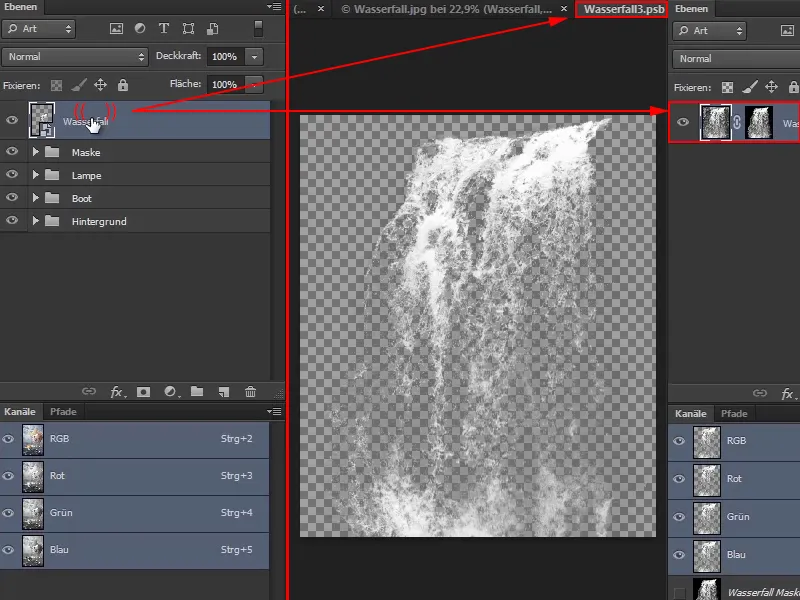The image size is (800, 600).
Task: Click the delete layer trash icon
Action: coord(250,392)
